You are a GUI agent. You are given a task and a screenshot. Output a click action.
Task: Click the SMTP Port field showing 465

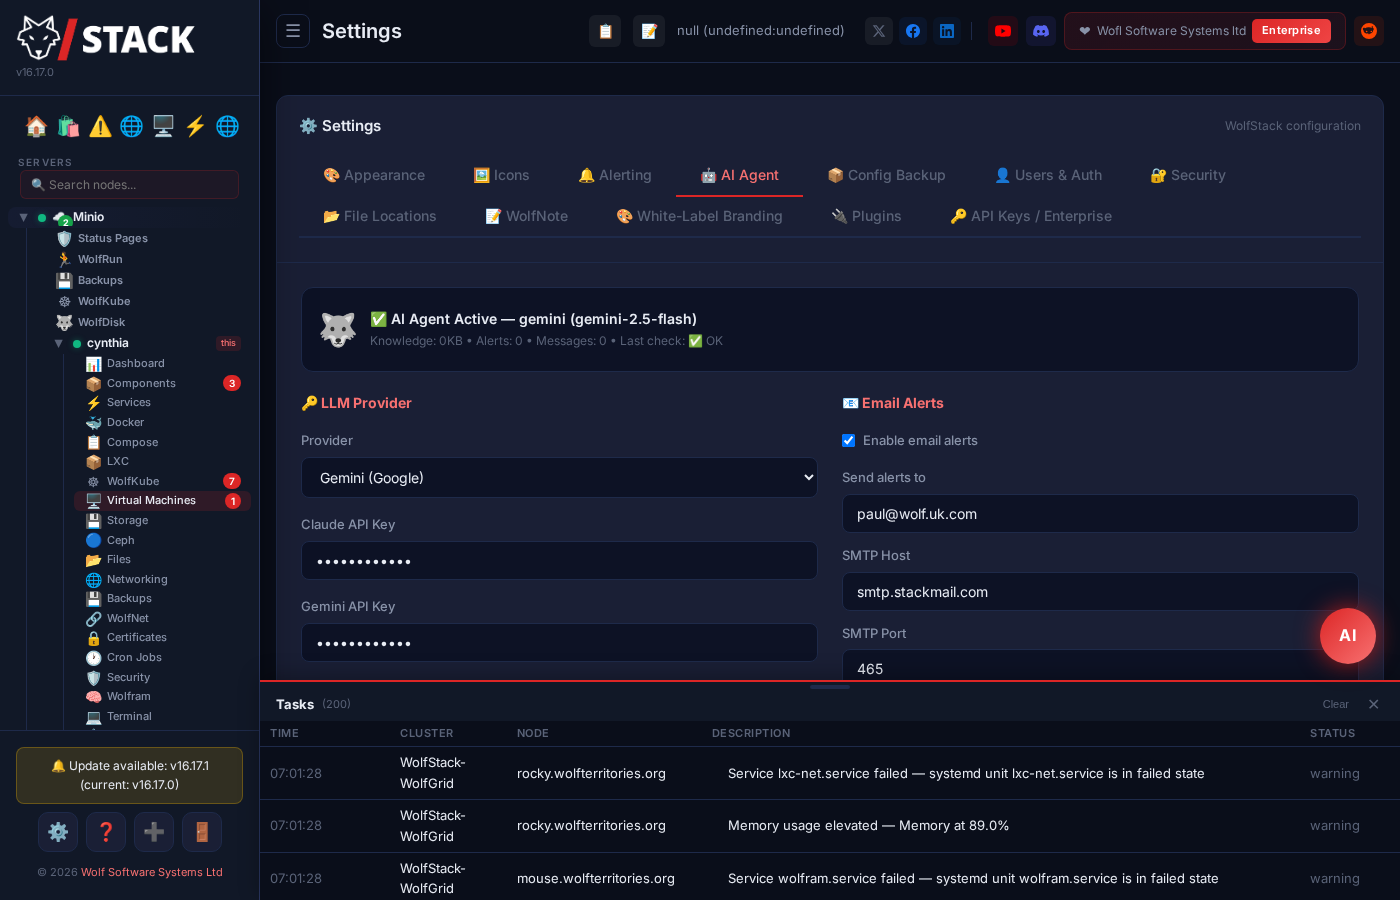point(1100,666)
